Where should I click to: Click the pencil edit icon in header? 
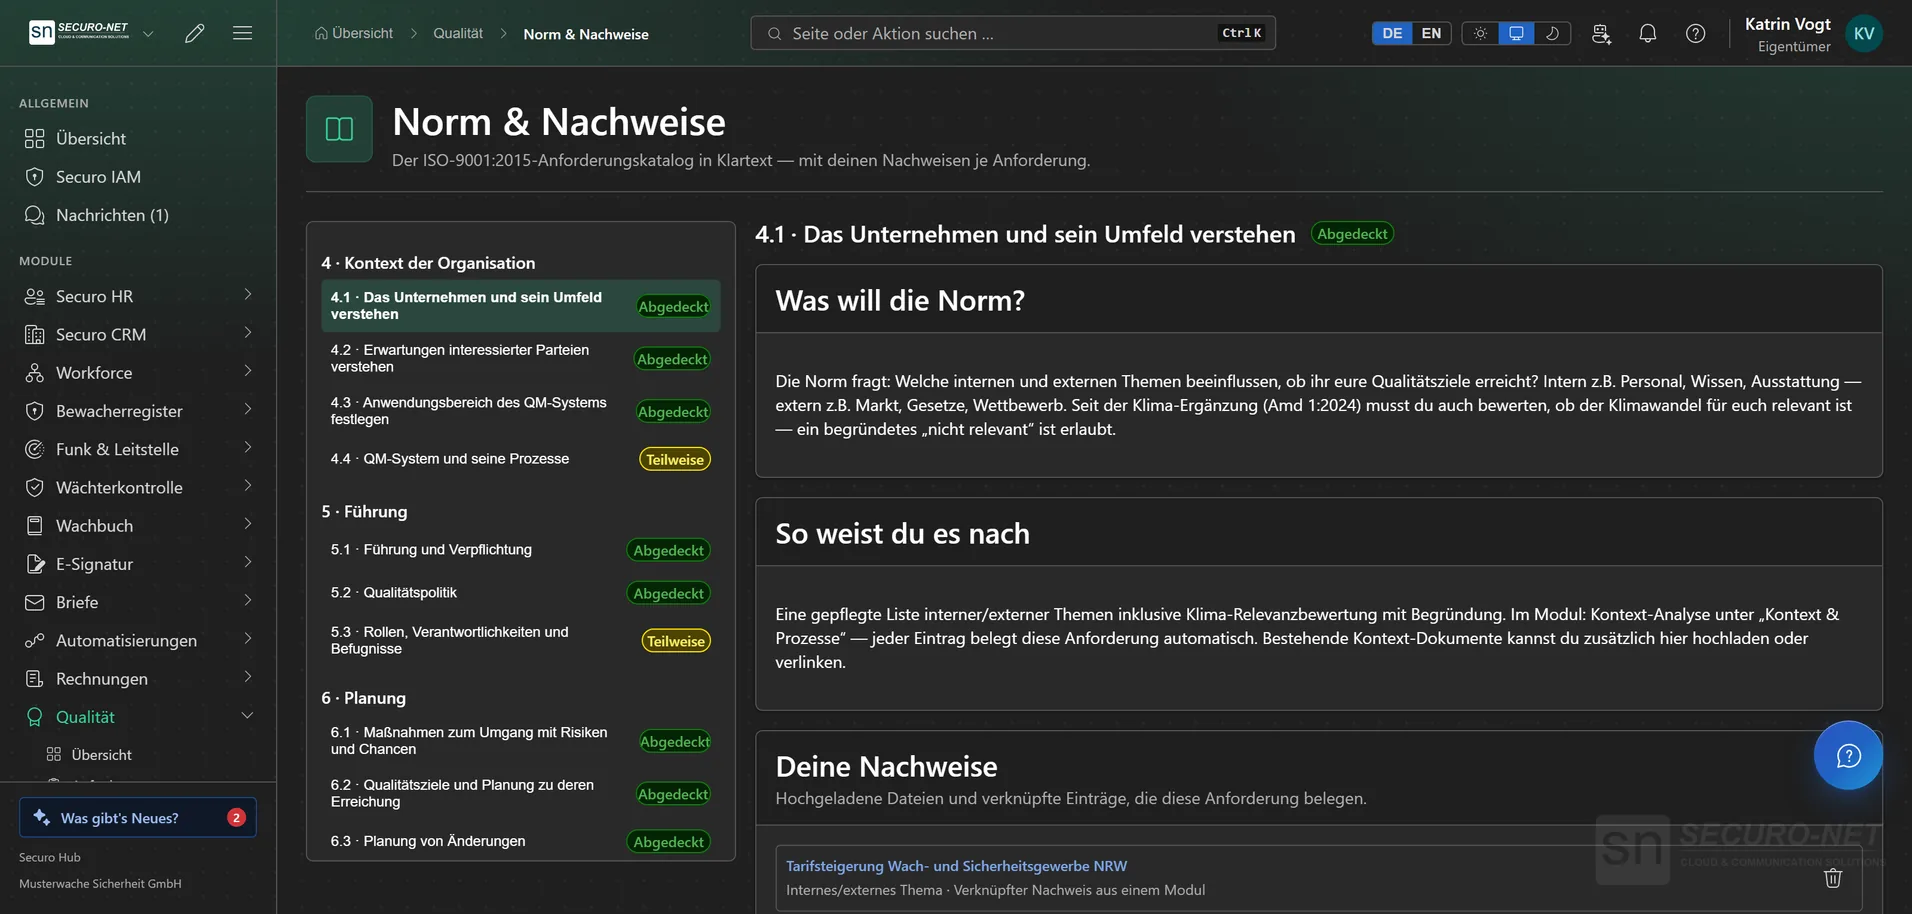(x=195, y=33)
